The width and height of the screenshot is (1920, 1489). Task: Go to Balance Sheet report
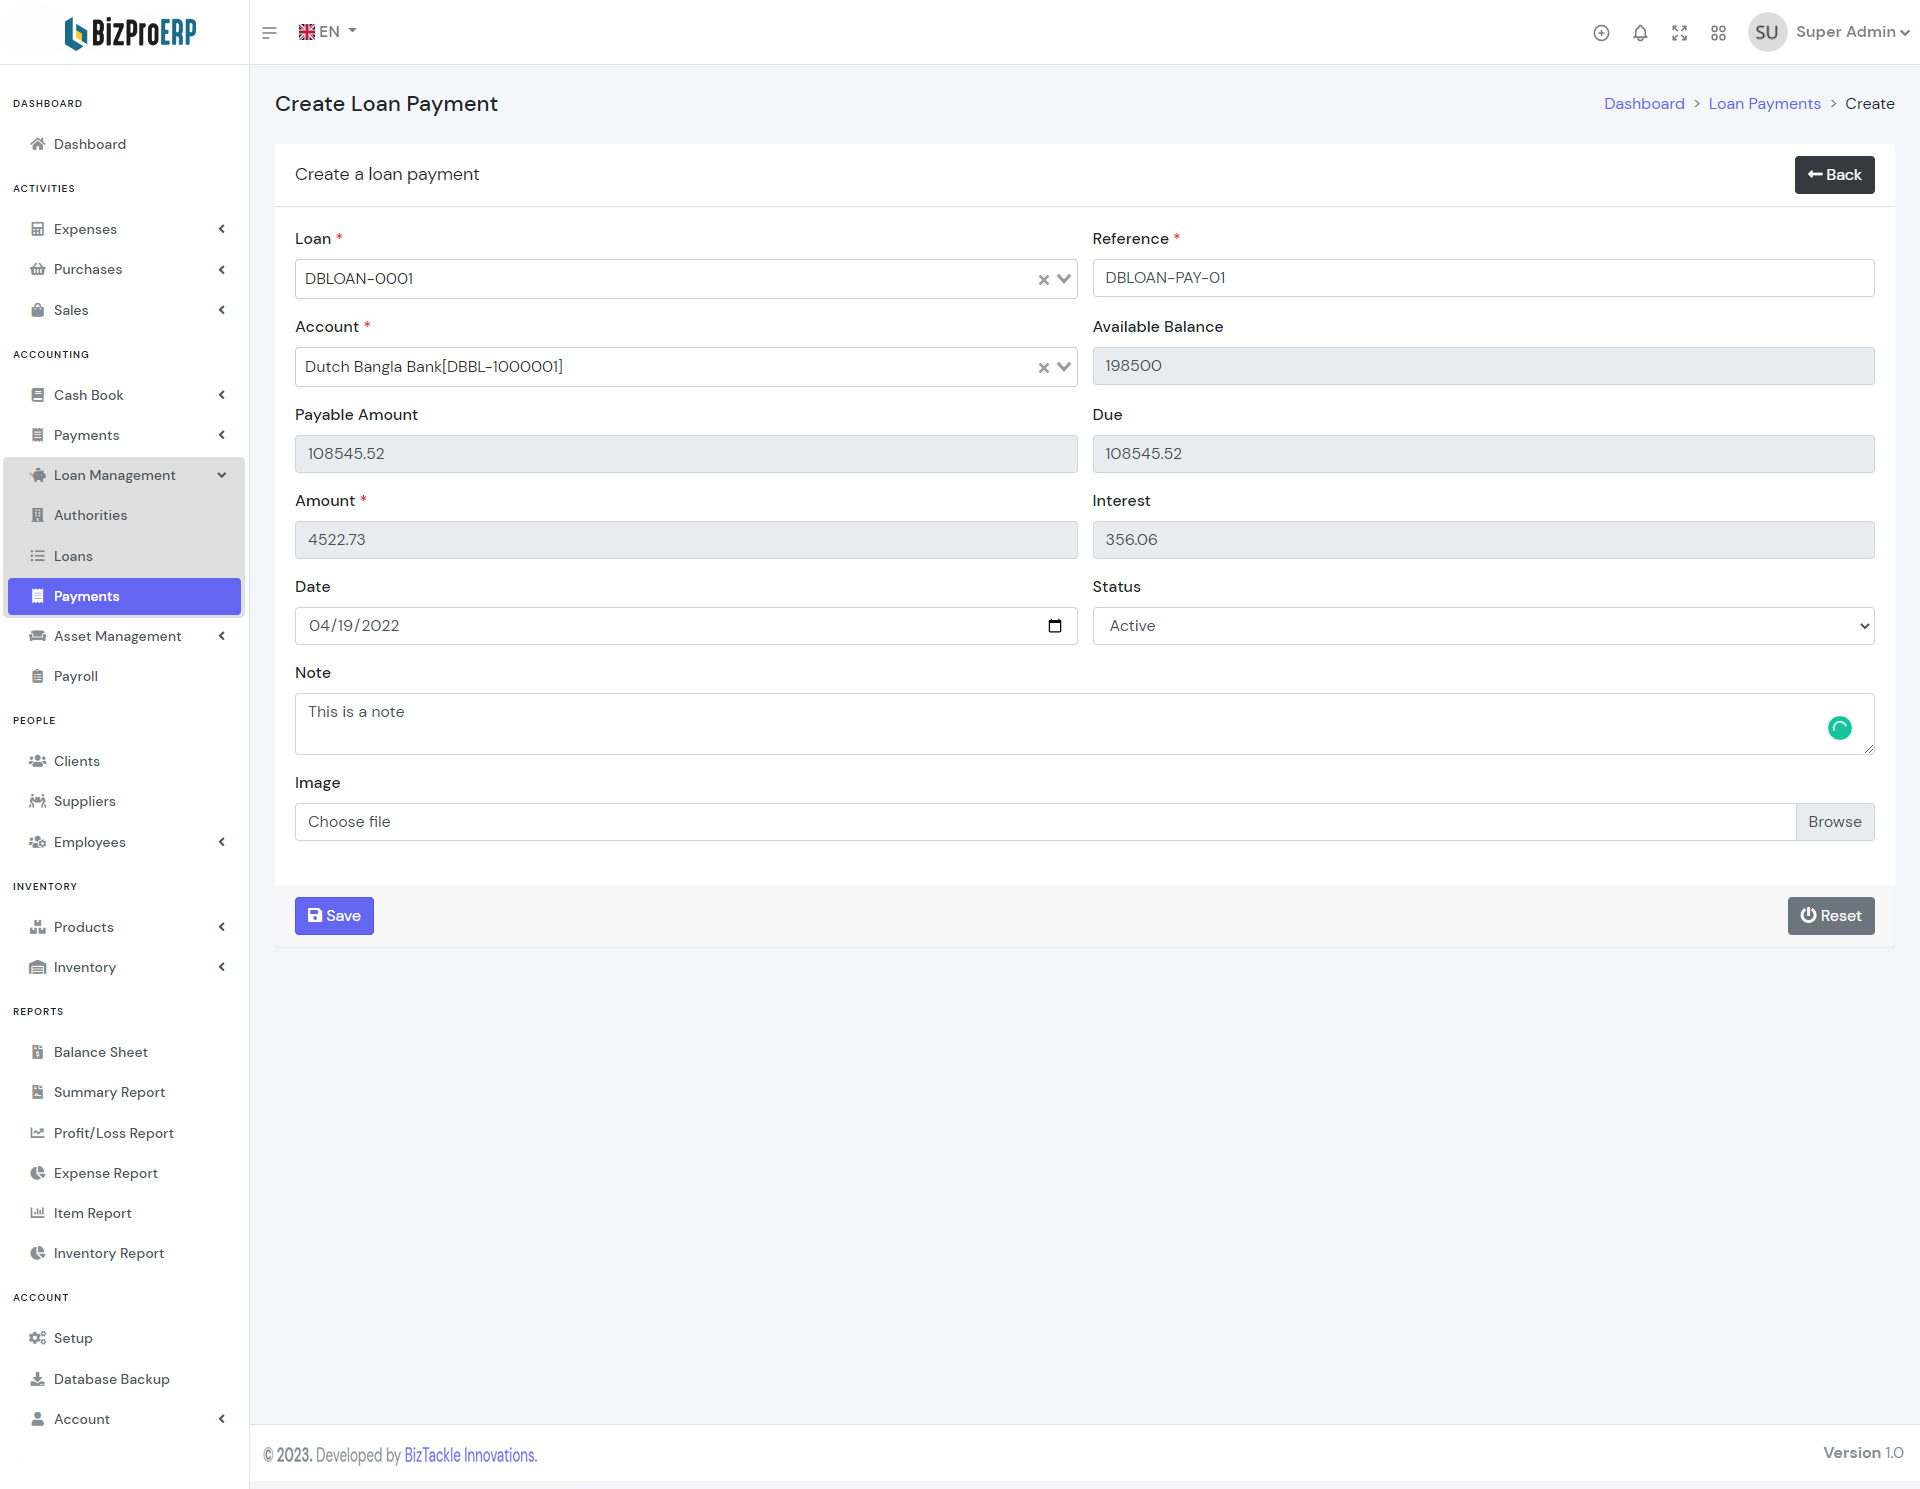(x=100, y=1052)
